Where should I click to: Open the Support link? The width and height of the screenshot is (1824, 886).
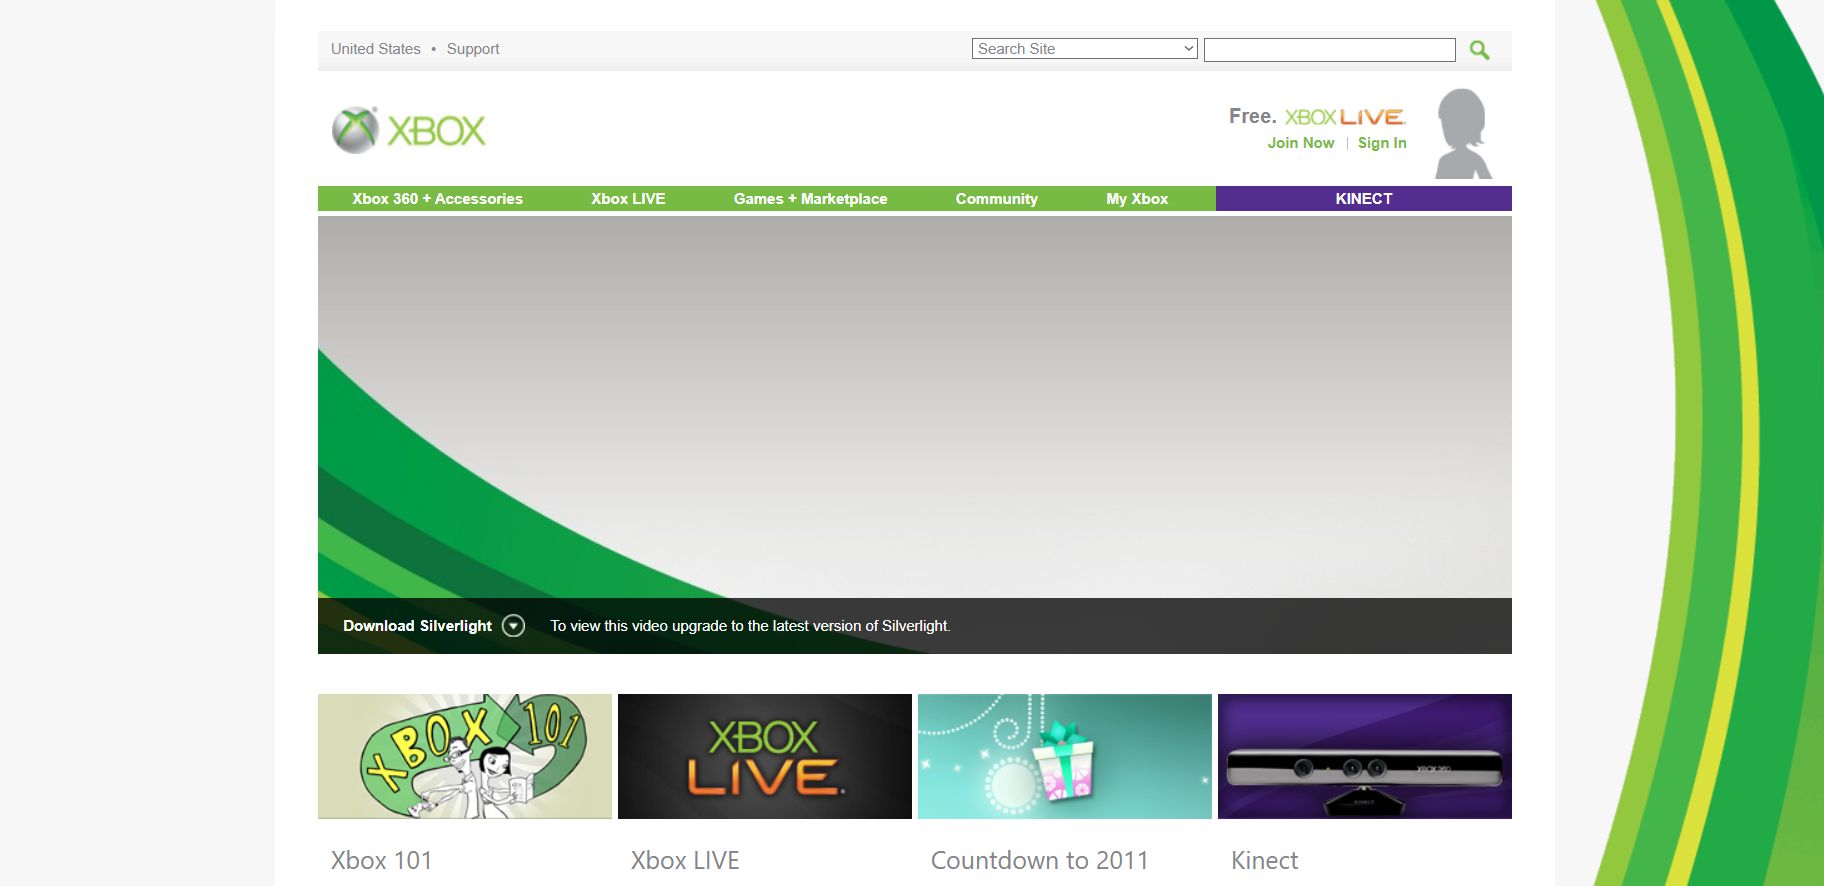pyautogui.click(x=473, y=49)
